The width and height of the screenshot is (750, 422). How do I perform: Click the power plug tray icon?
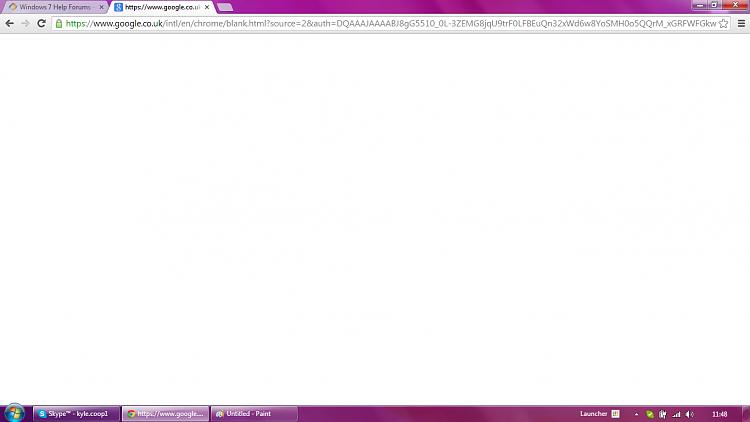click(662, 414)
